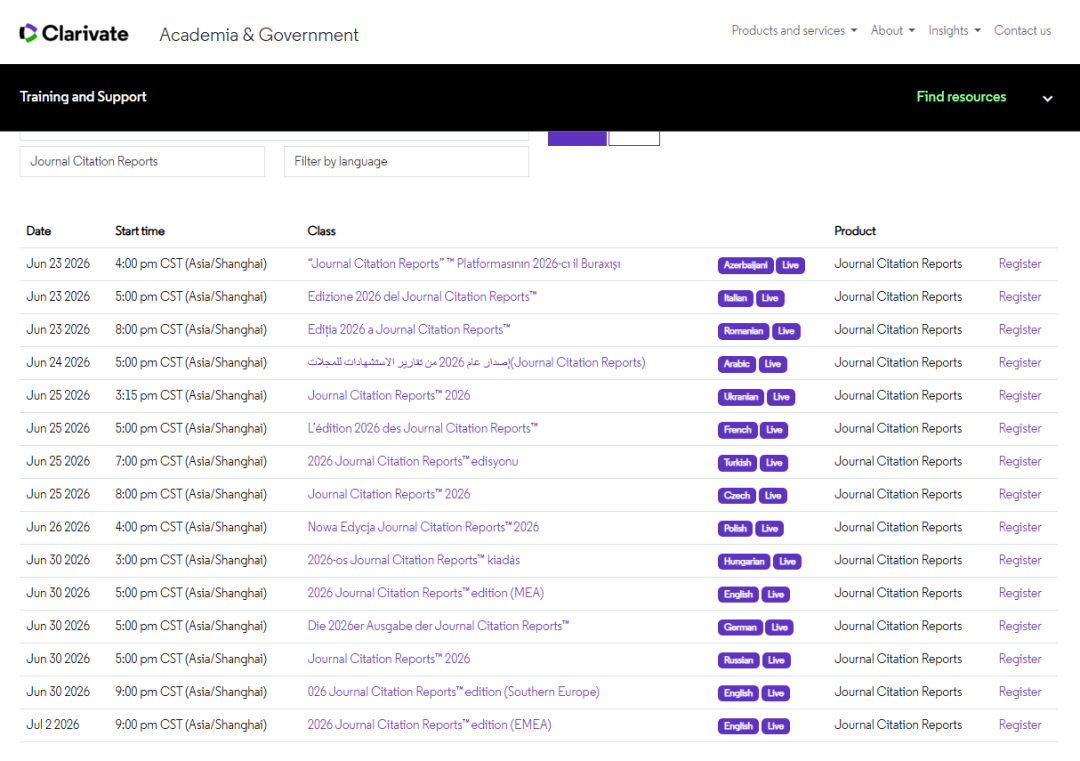
Task: Open the Filter by language field
Action: (x=406, y=161)
